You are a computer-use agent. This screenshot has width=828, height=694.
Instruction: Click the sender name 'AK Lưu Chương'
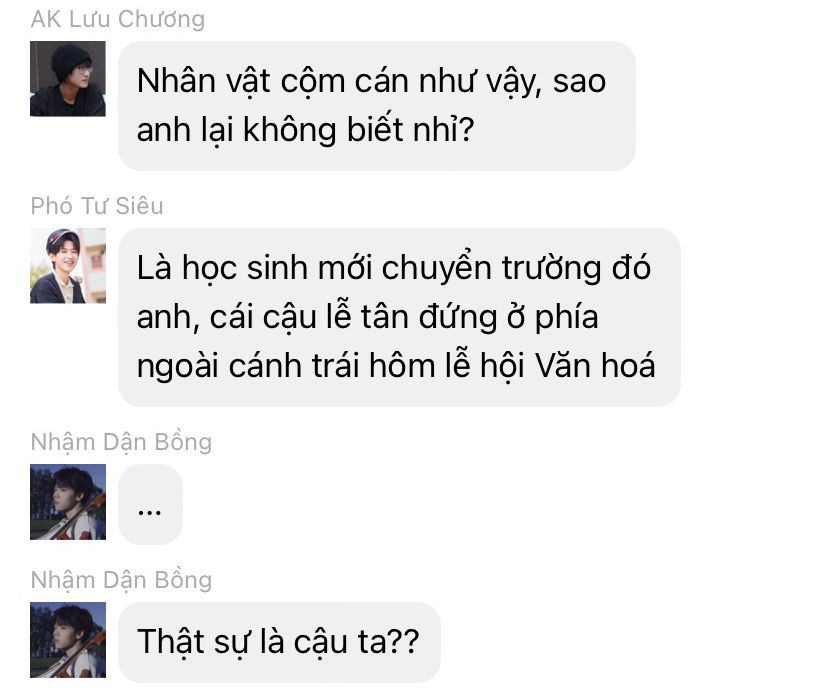pos(118,19)
